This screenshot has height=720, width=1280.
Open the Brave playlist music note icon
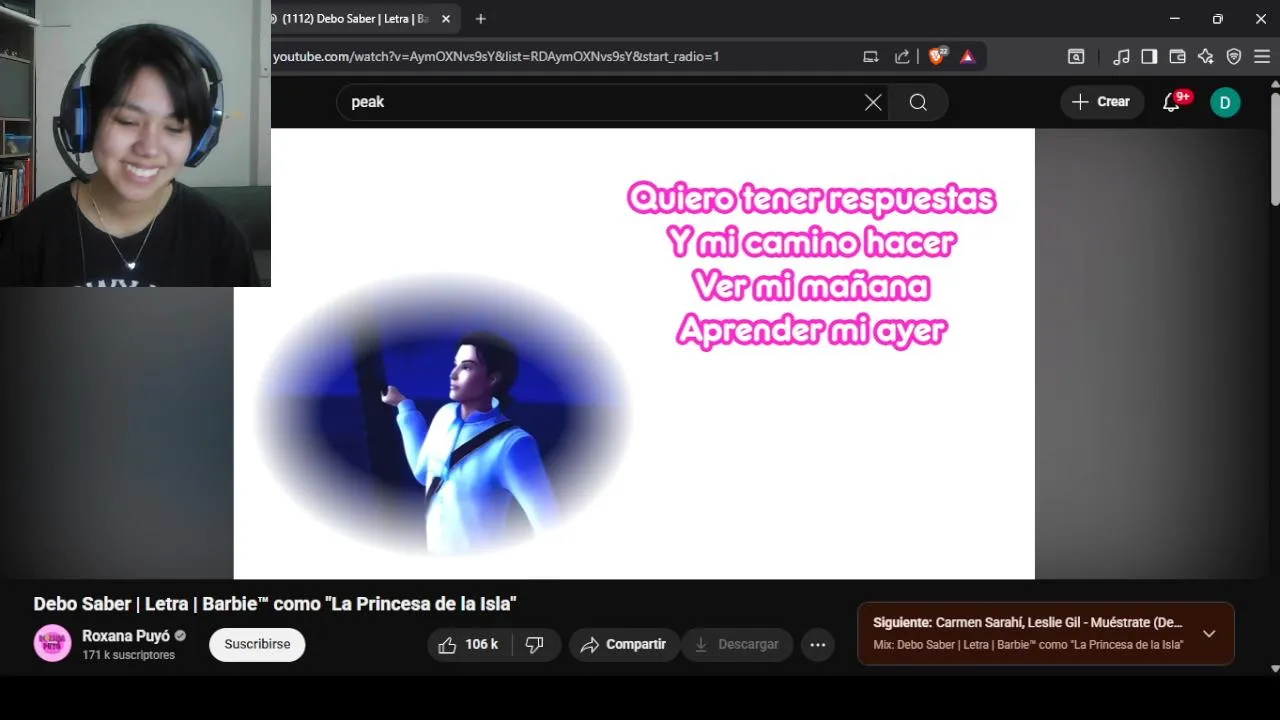coord(1121,57)
